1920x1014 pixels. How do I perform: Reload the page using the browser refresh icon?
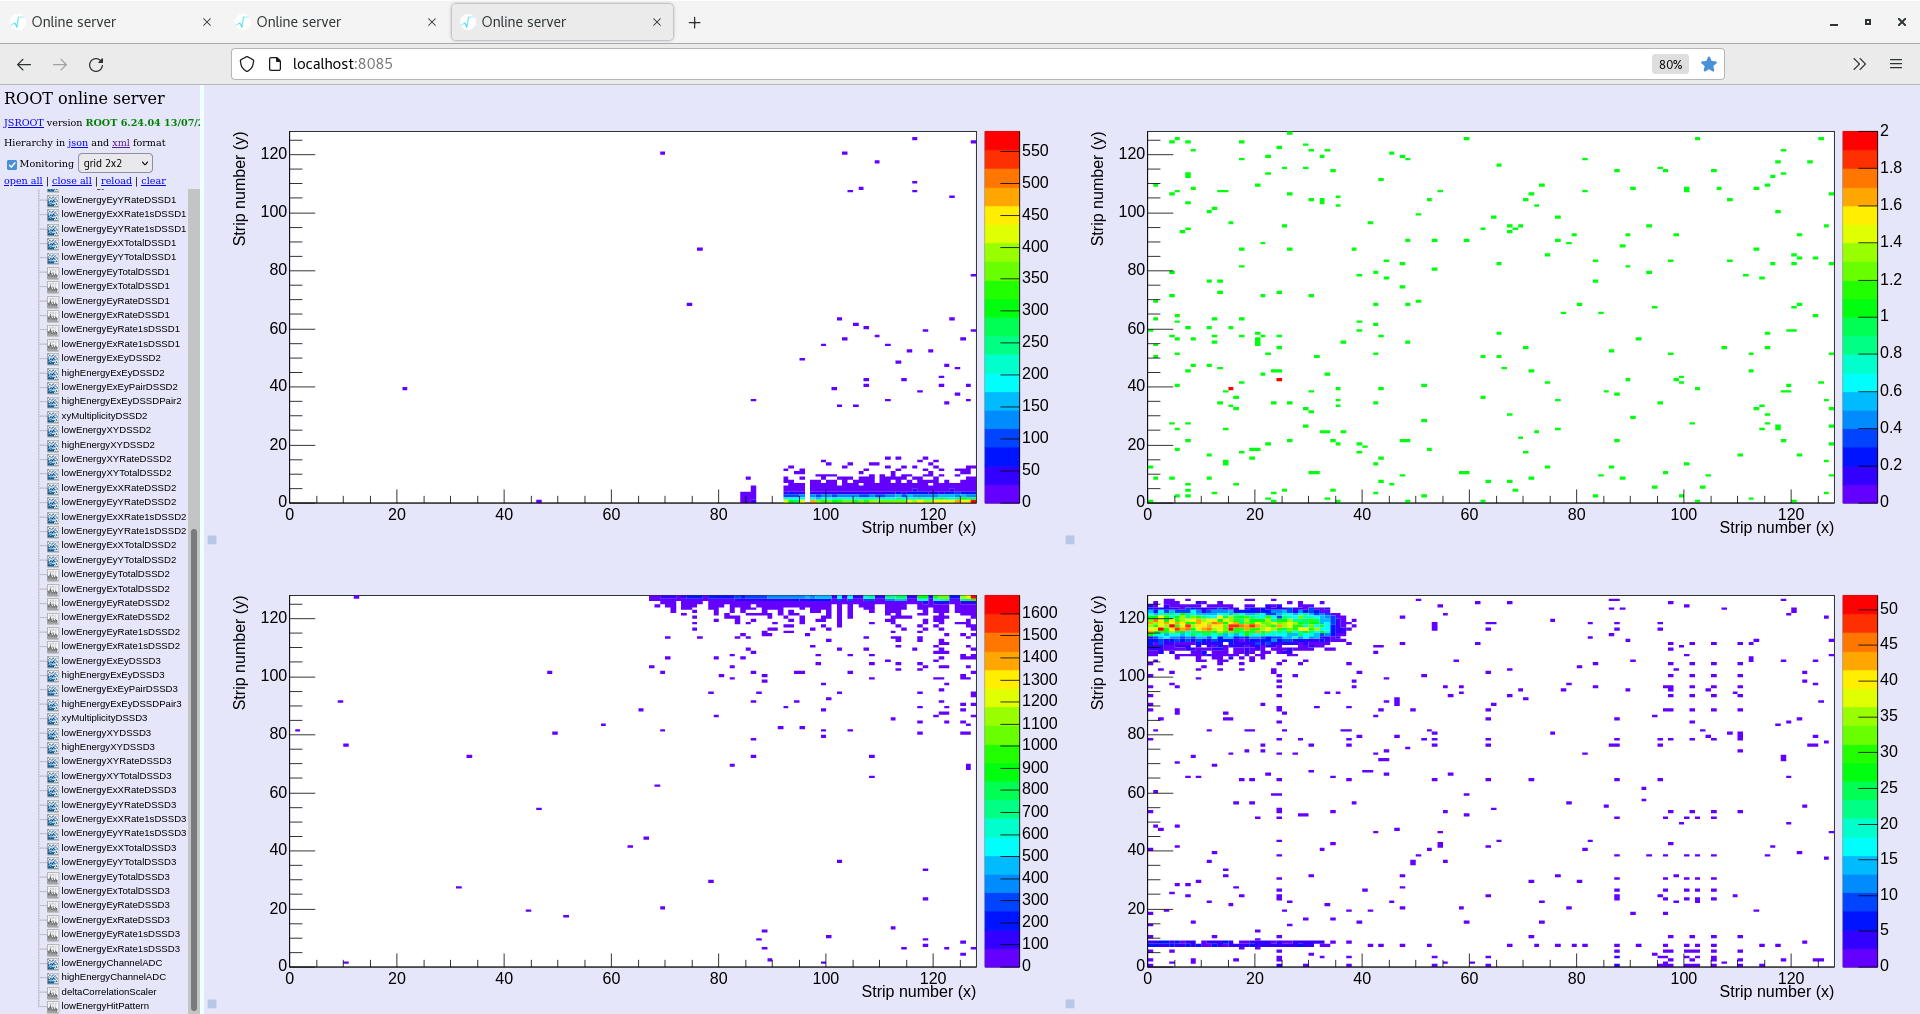[x=96, y=64]
